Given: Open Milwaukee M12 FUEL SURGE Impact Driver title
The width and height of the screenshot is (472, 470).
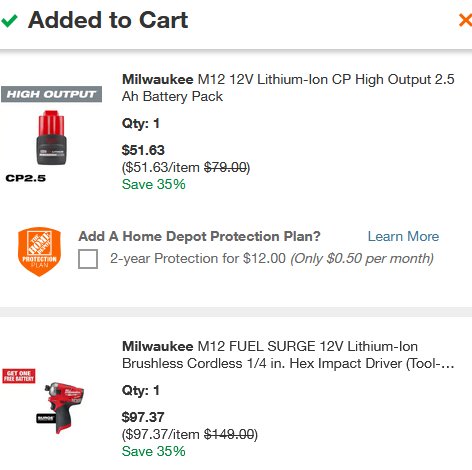Looking at the screenshot, I should tap(288, 355).
